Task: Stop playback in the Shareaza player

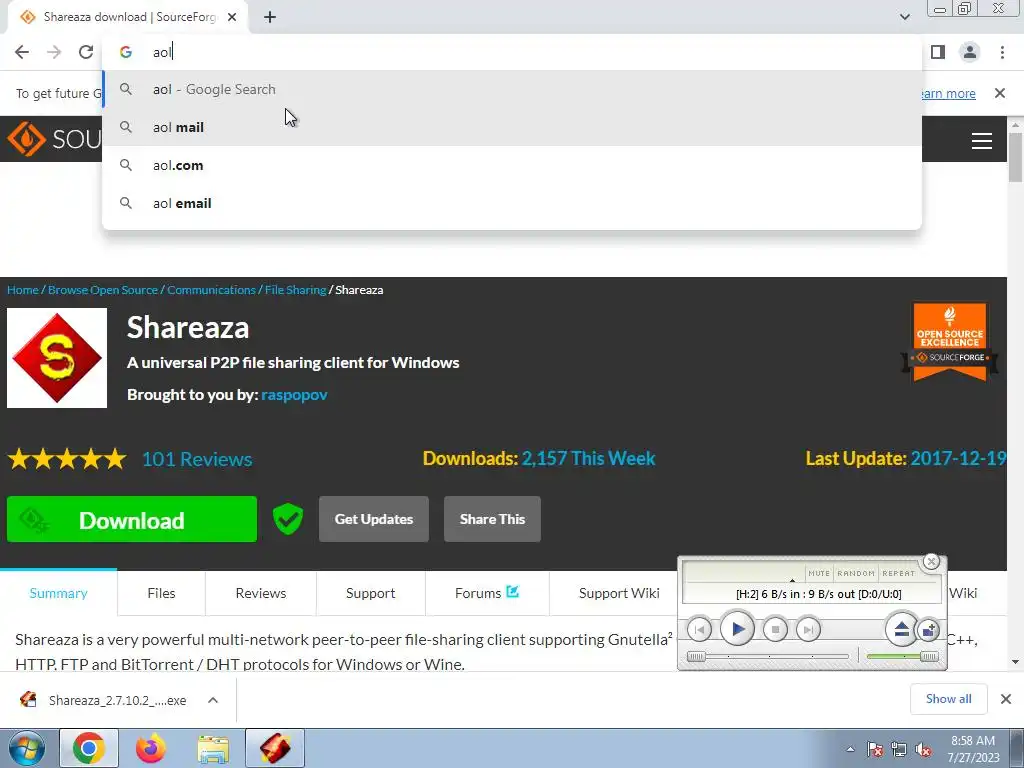Action: [775, 630]
